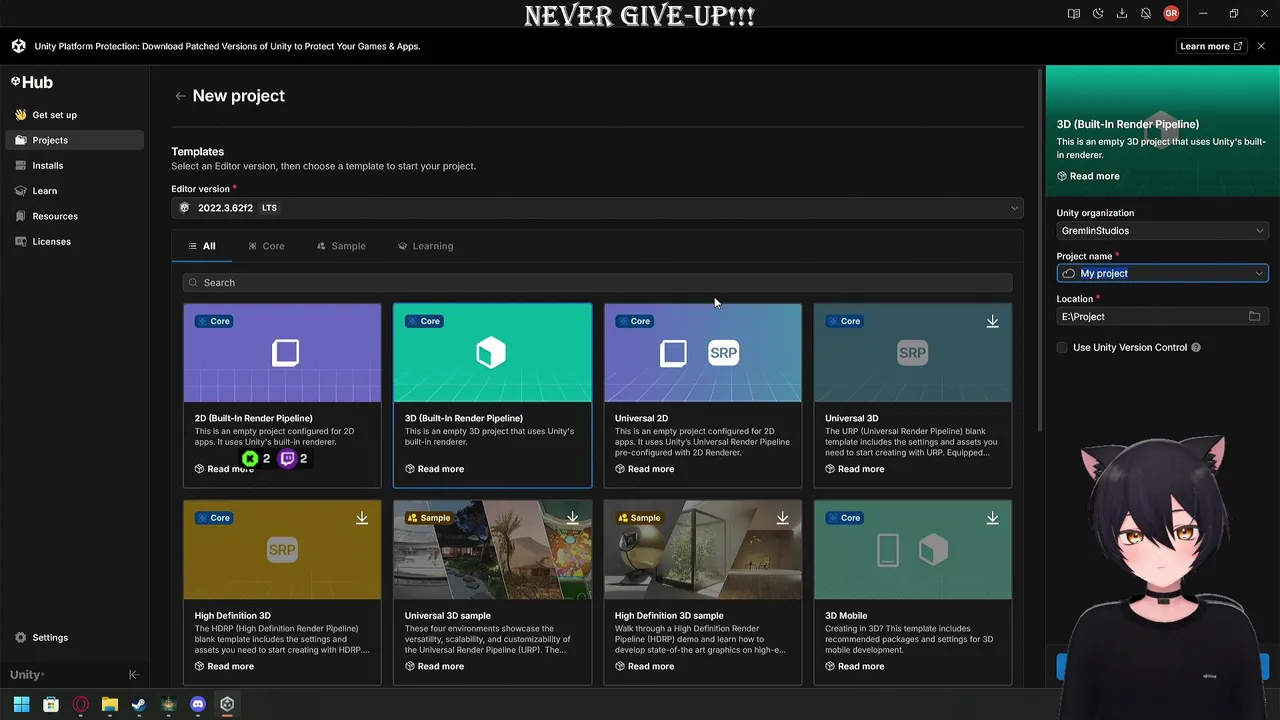Open Hub Settings gear
The height and width of the screenshot is (720, 1280).
(41, 637)
